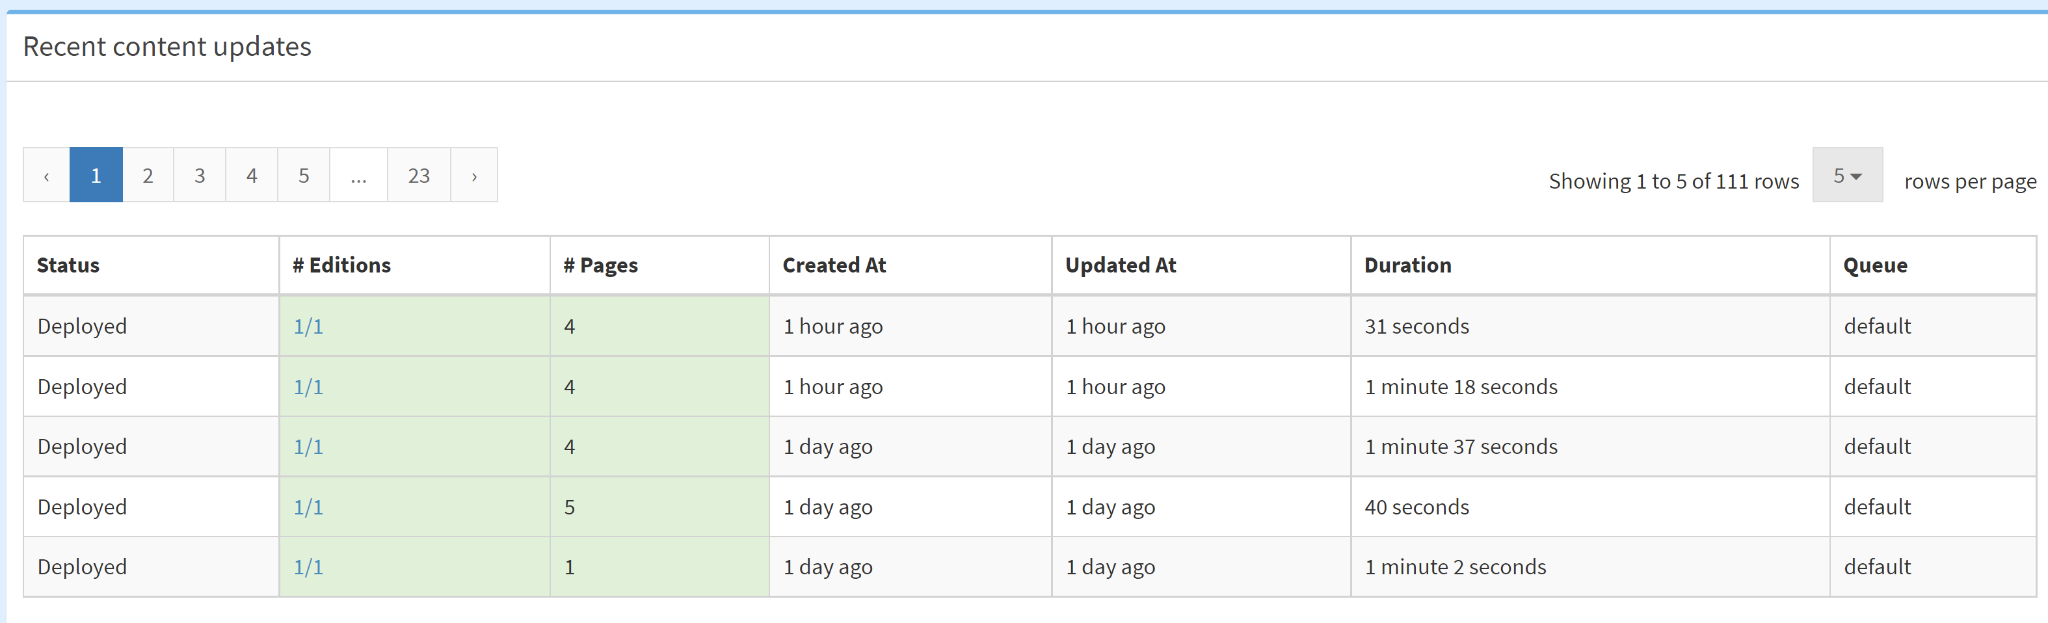Jump to last page 23
This screenshot has width=2048, height=623.
(x=419, y=175)
